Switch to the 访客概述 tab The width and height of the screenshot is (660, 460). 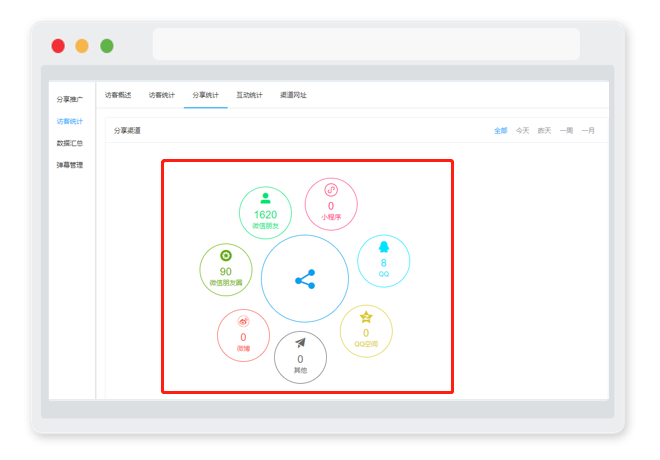[x=118, y=95]
